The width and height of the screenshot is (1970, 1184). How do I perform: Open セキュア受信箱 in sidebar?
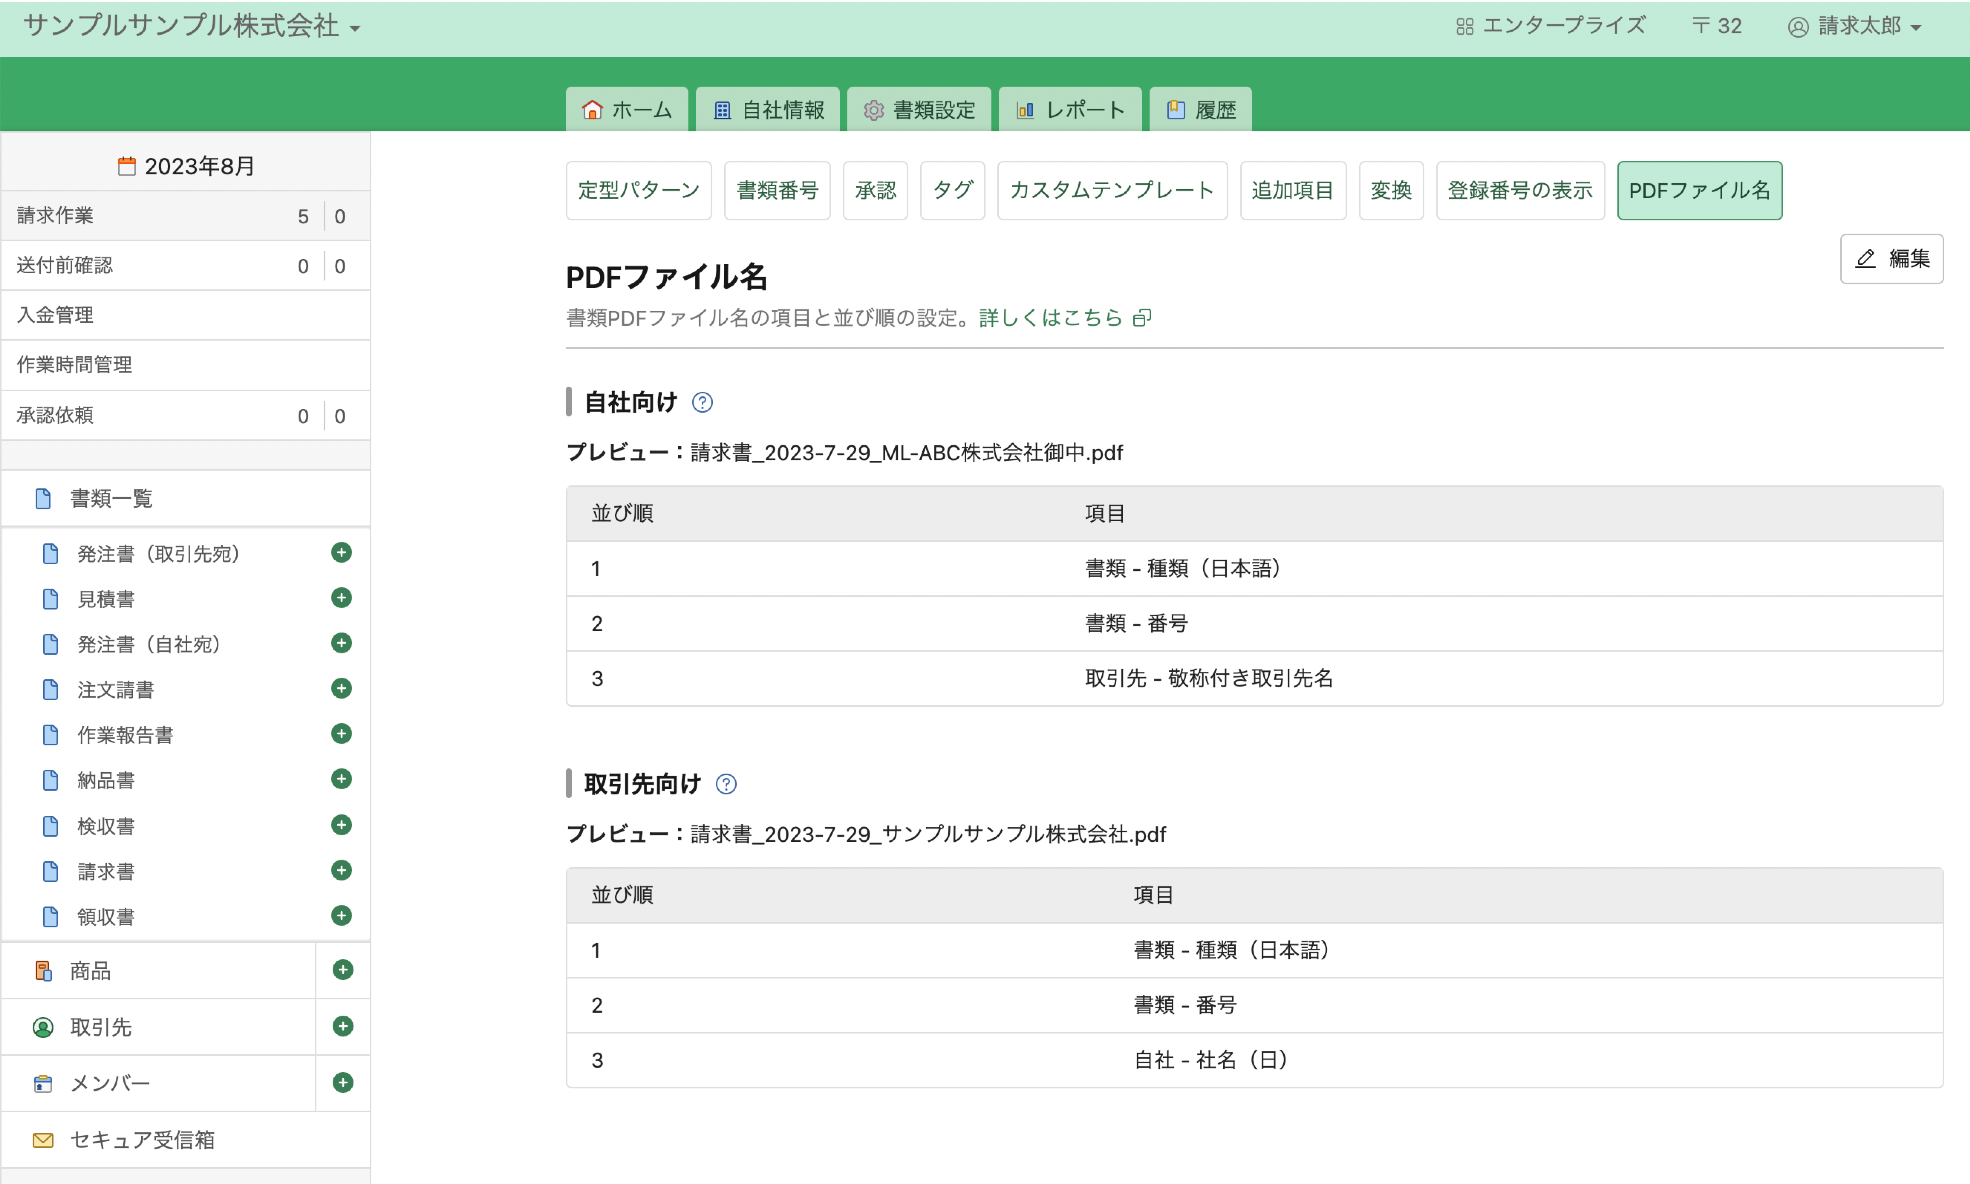tap(142, 1140)
